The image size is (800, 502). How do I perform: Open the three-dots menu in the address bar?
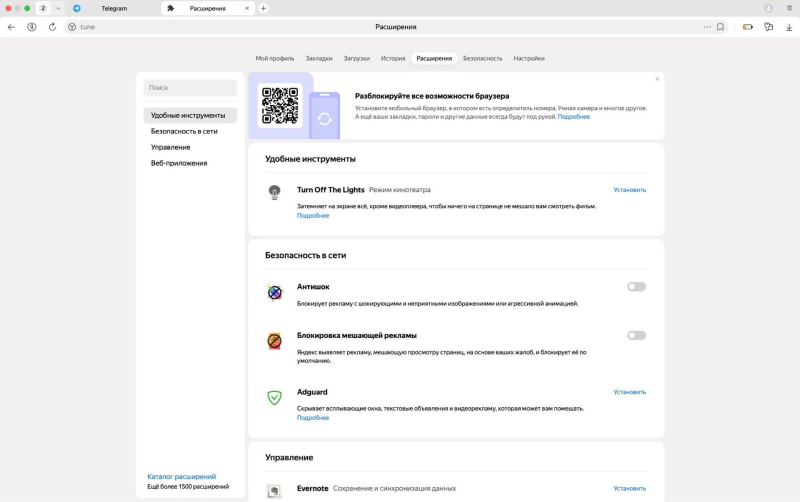pyautogui.click(x=707, y=27)
